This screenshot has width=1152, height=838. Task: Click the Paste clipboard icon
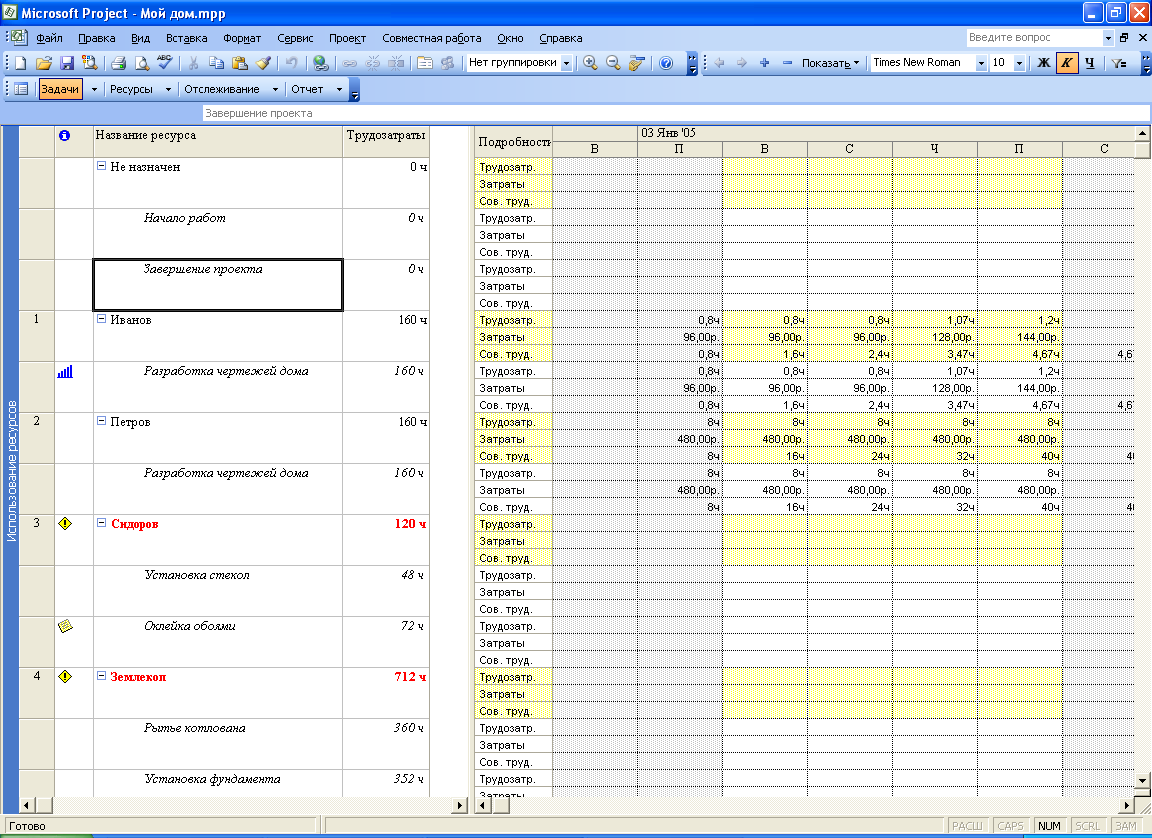click(240, 63)
